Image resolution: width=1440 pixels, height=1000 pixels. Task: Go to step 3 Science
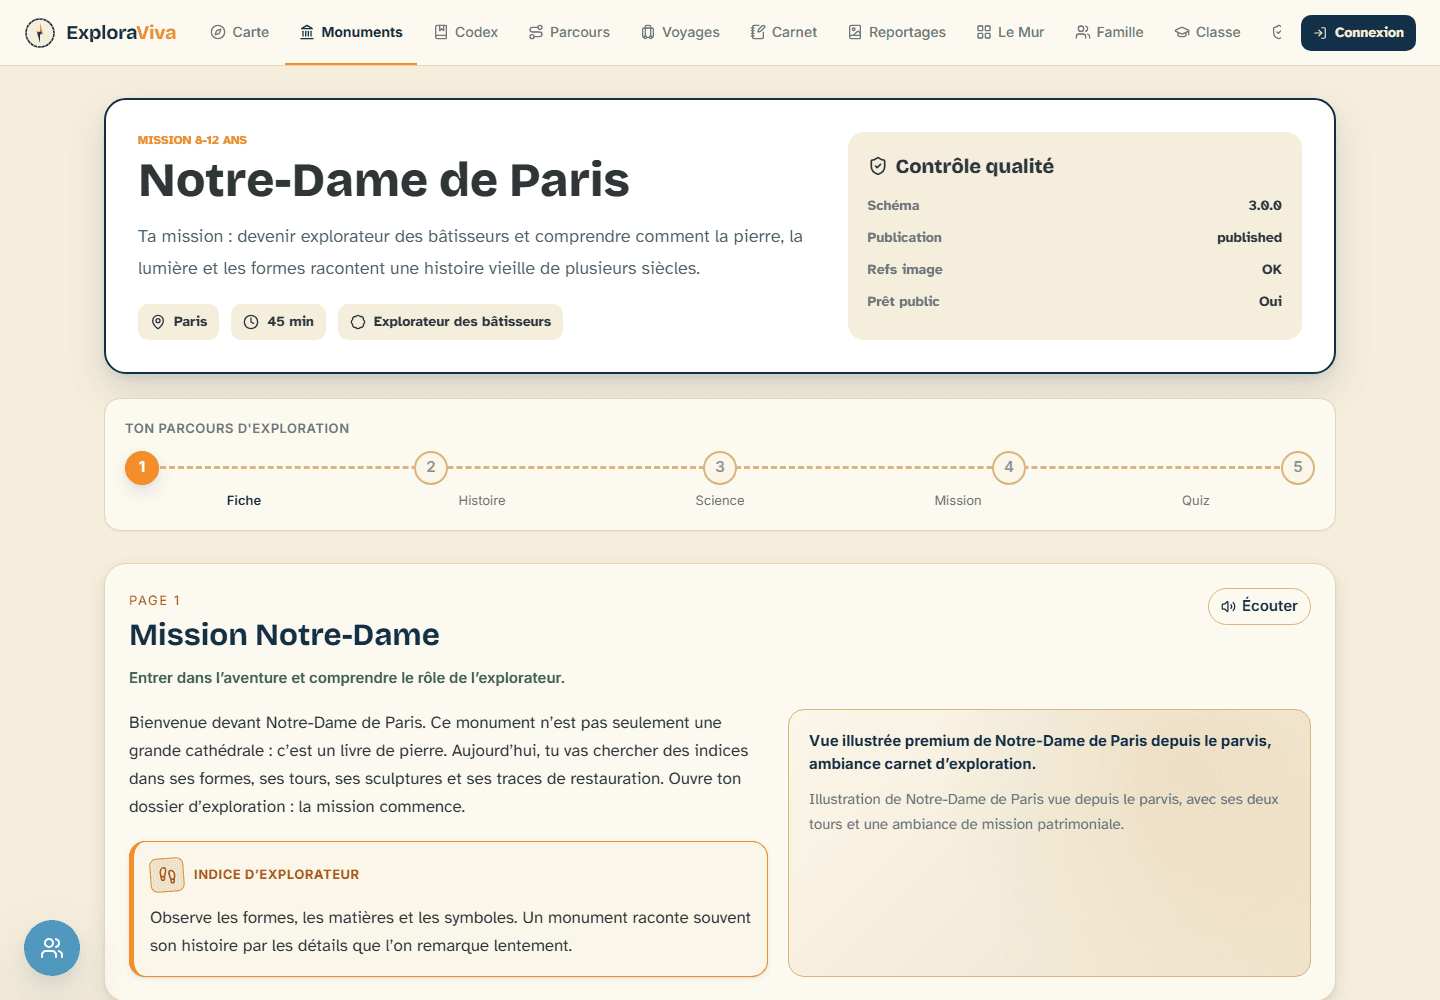[x=720, y=467]
